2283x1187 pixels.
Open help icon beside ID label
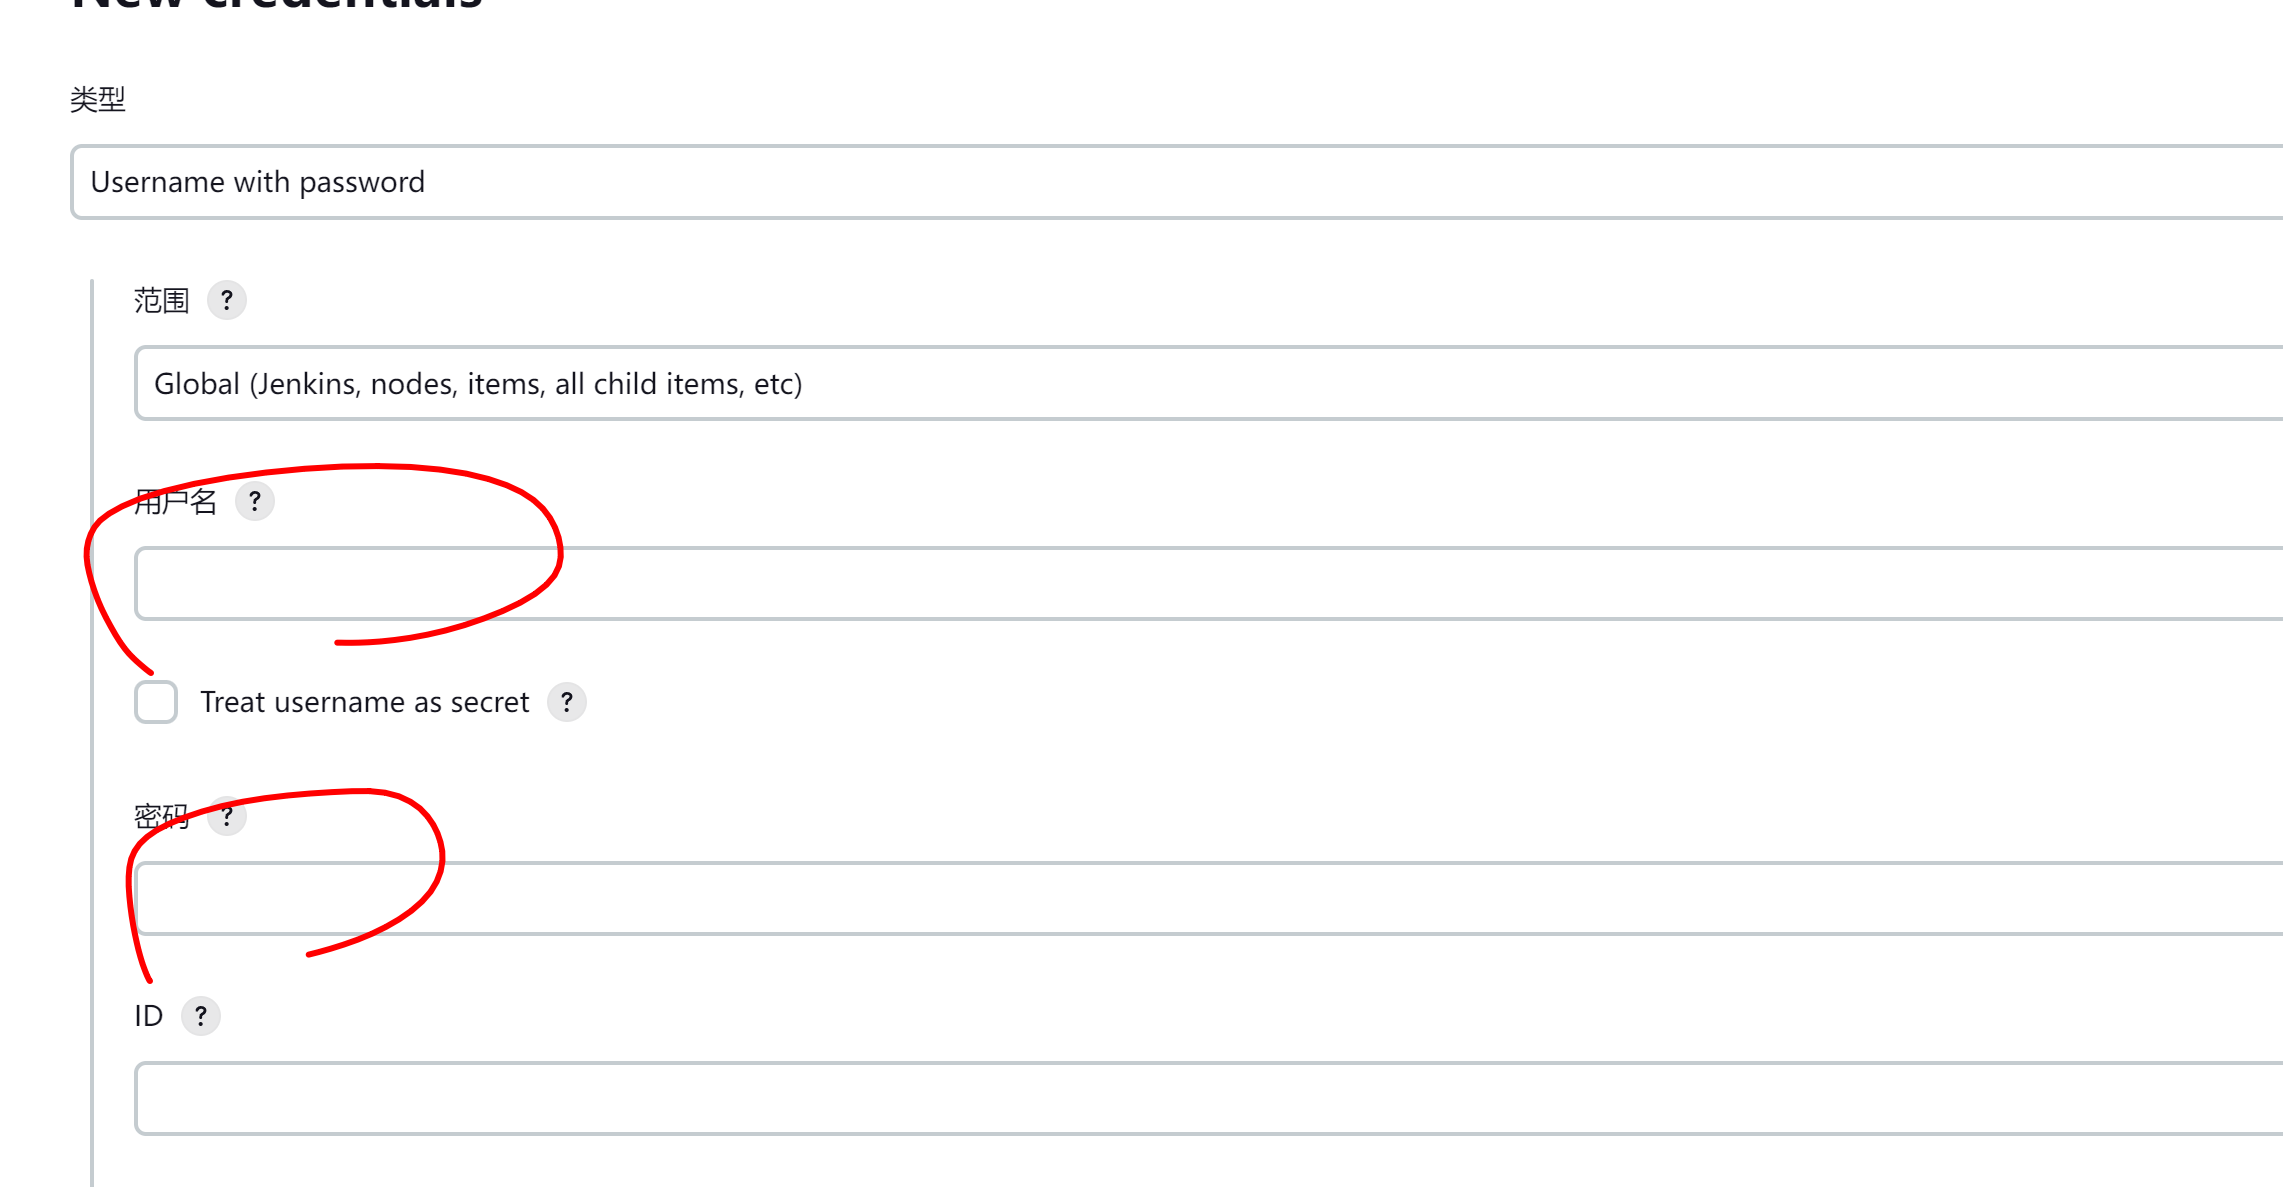[x=201, y=1016]
